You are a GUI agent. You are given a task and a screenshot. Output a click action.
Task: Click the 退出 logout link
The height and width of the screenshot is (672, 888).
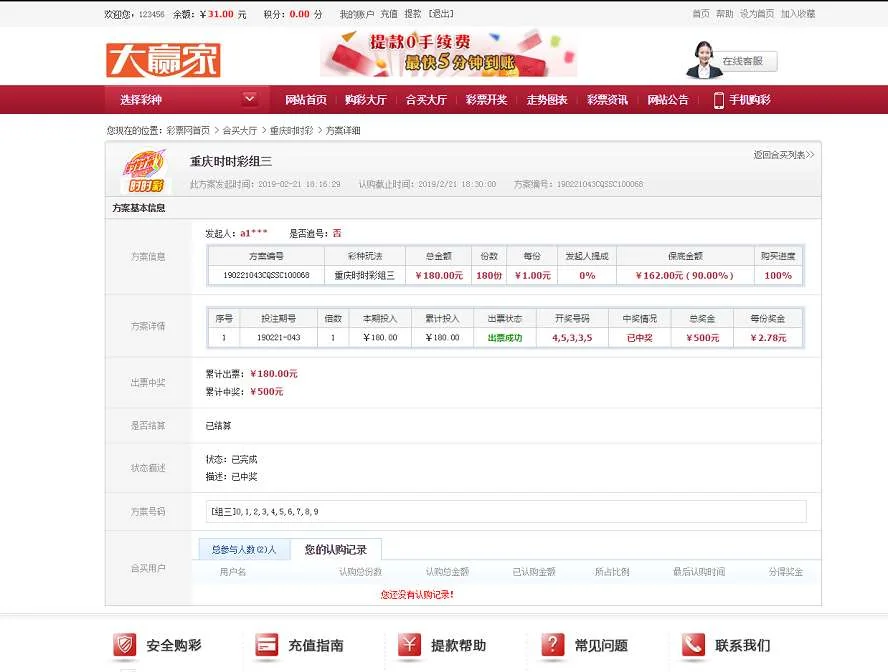click(440, 14)
